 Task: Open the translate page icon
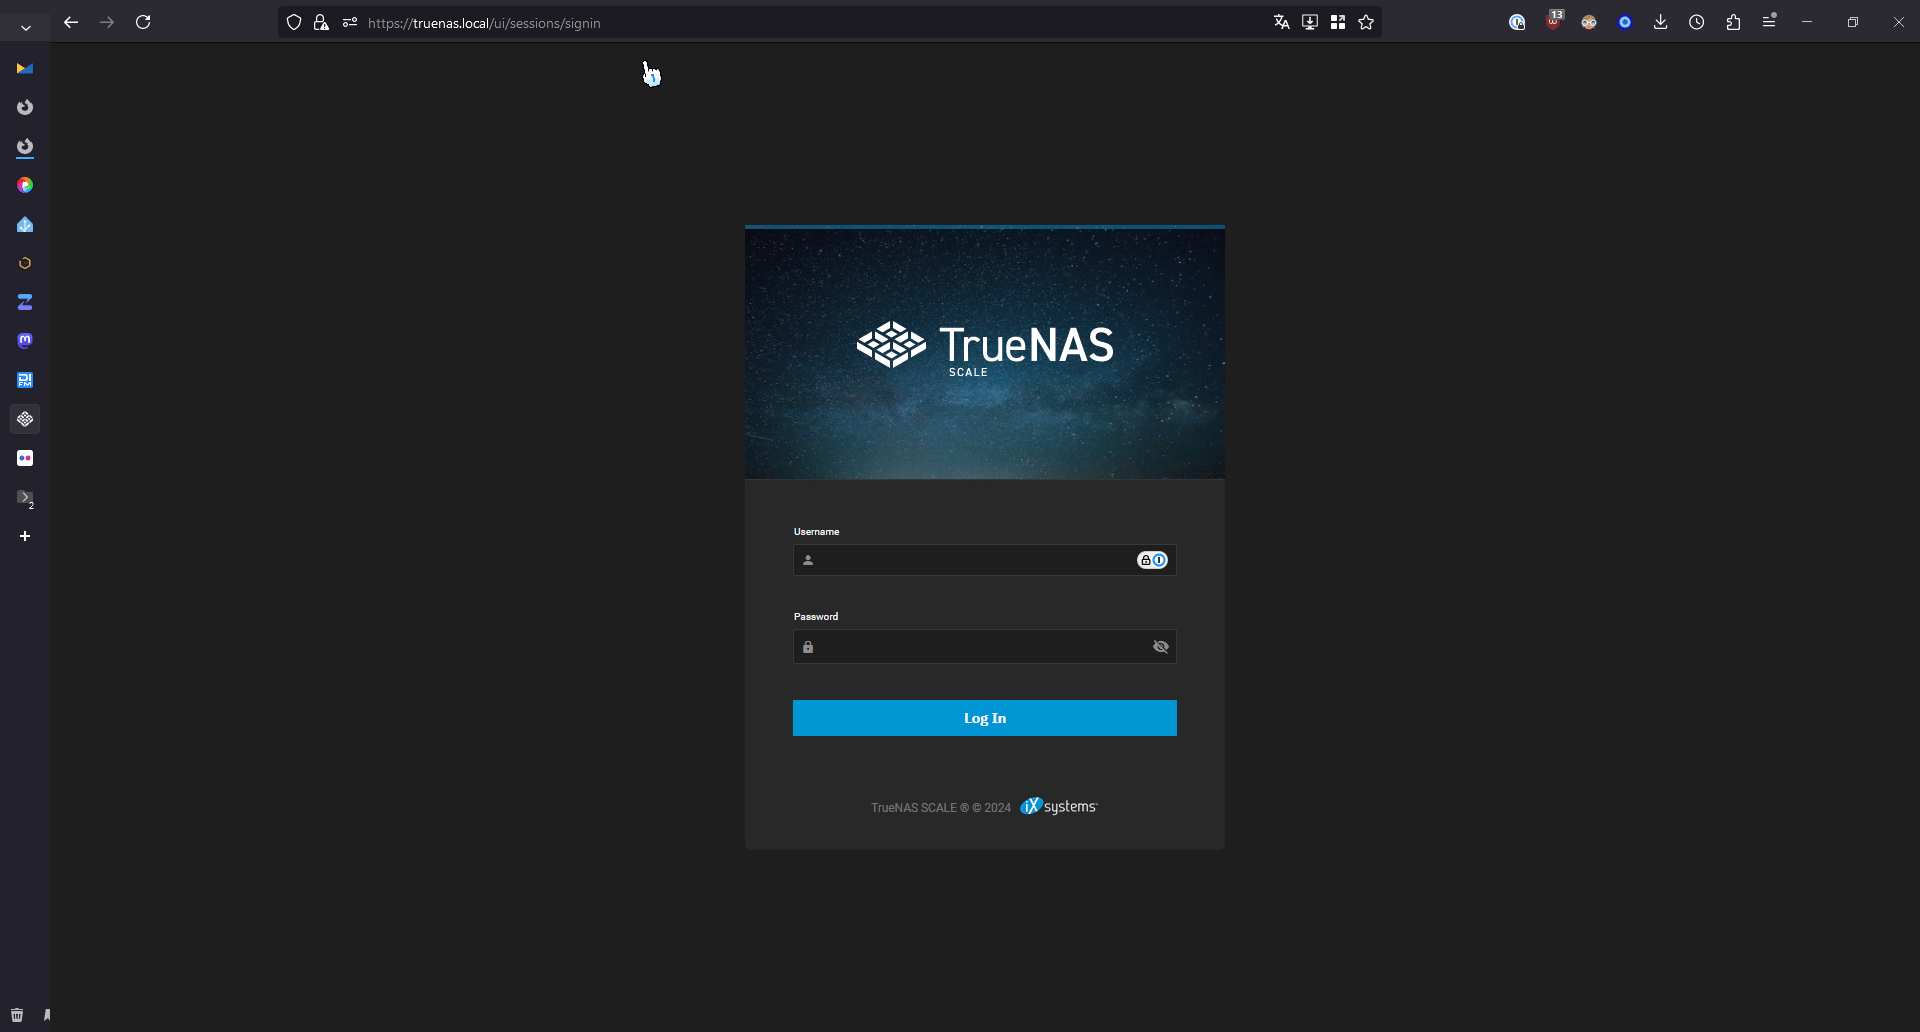tap(1281, 22)
